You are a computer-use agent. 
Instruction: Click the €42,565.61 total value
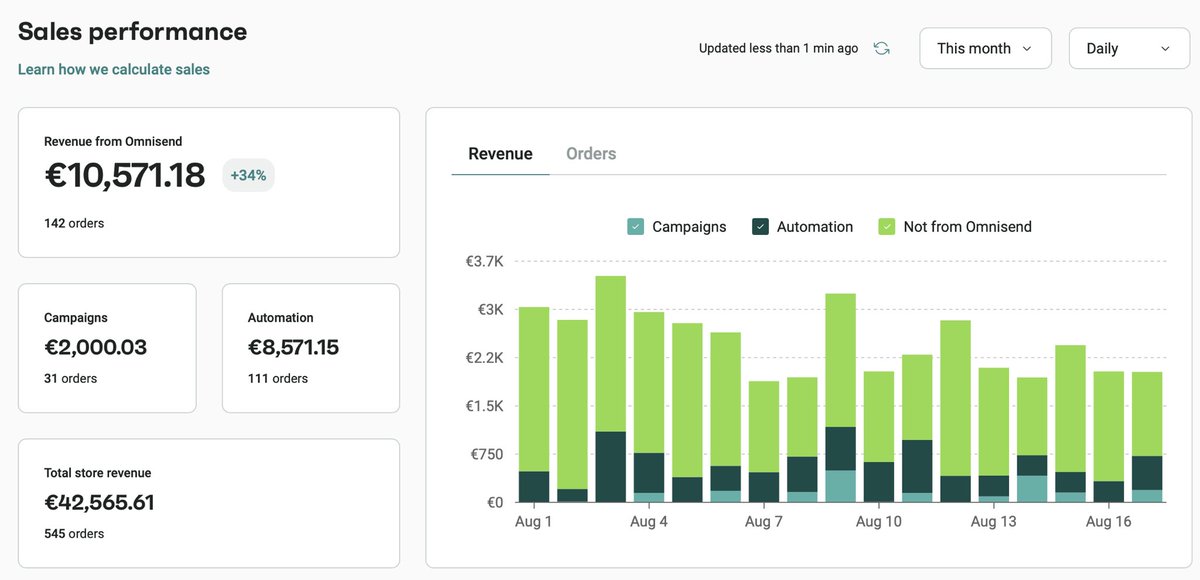coord(99,502)
